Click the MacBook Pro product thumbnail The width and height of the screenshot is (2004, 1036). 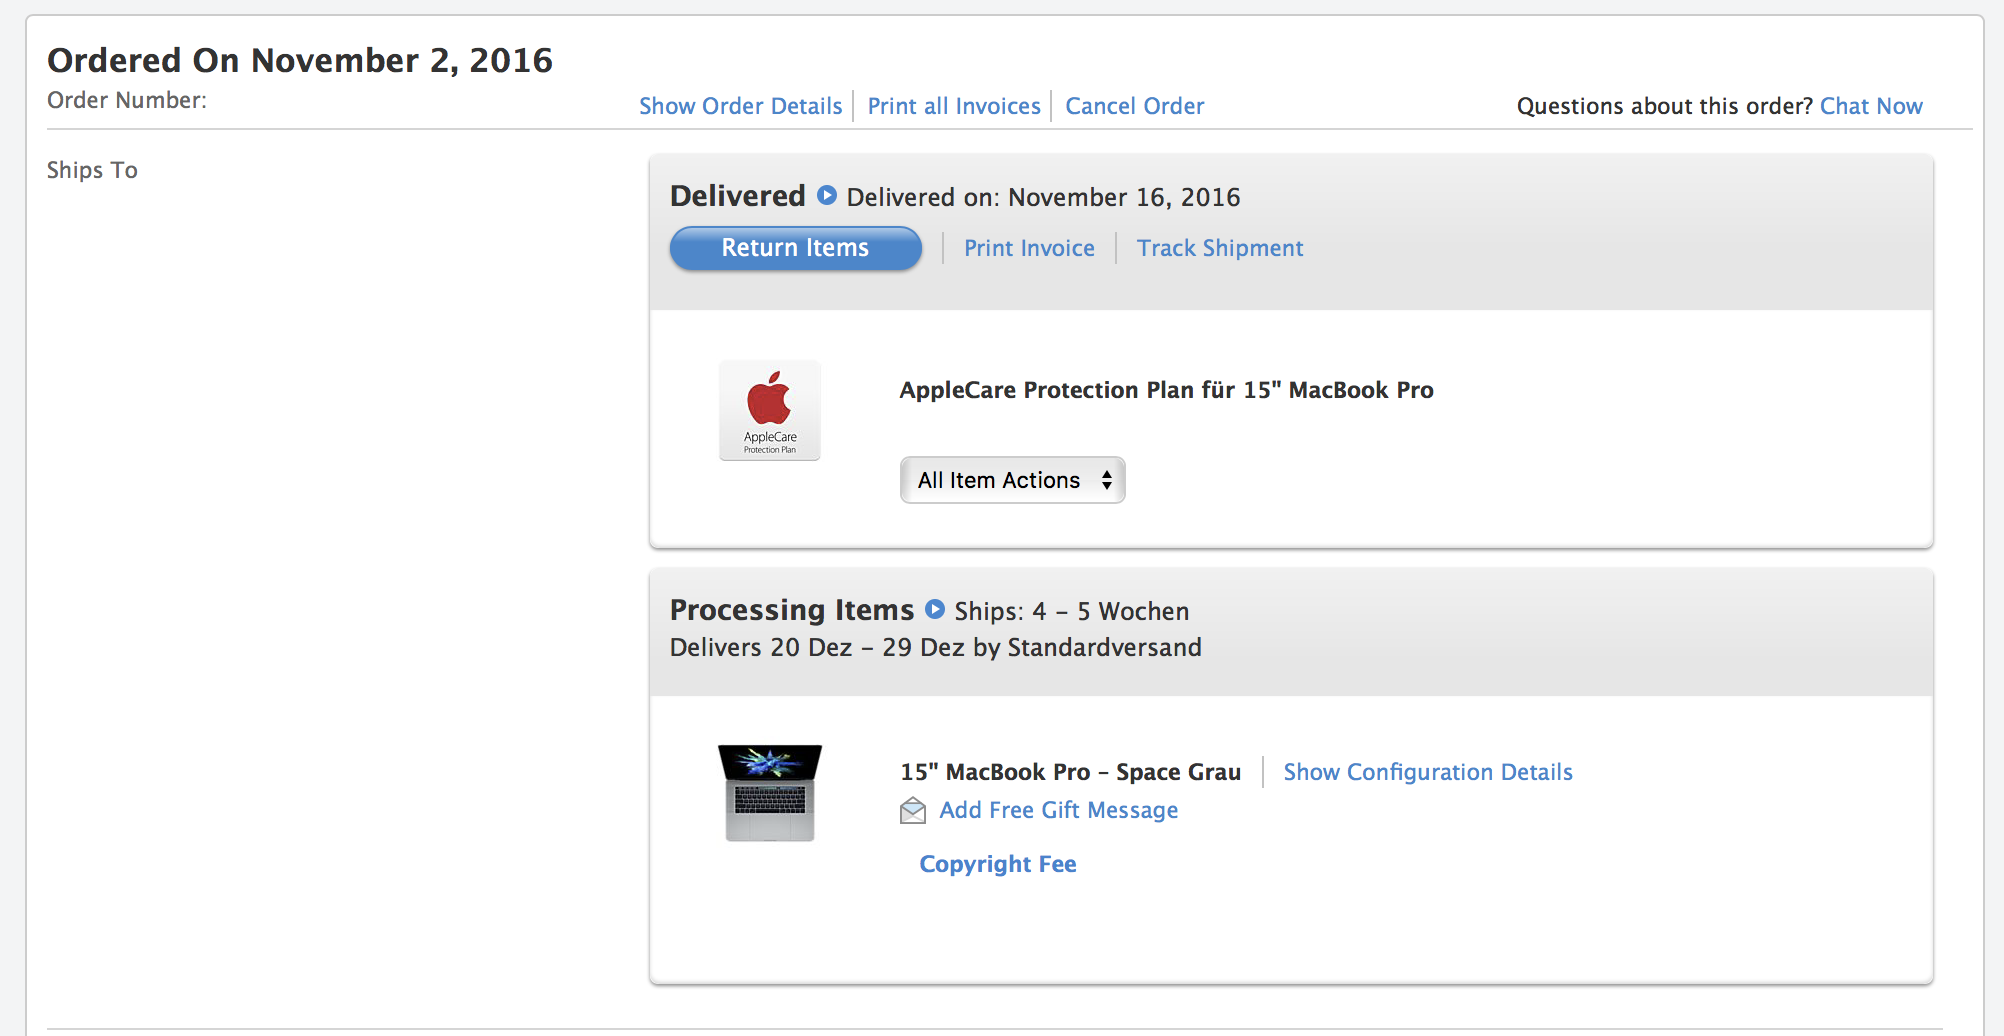point(770,793)
